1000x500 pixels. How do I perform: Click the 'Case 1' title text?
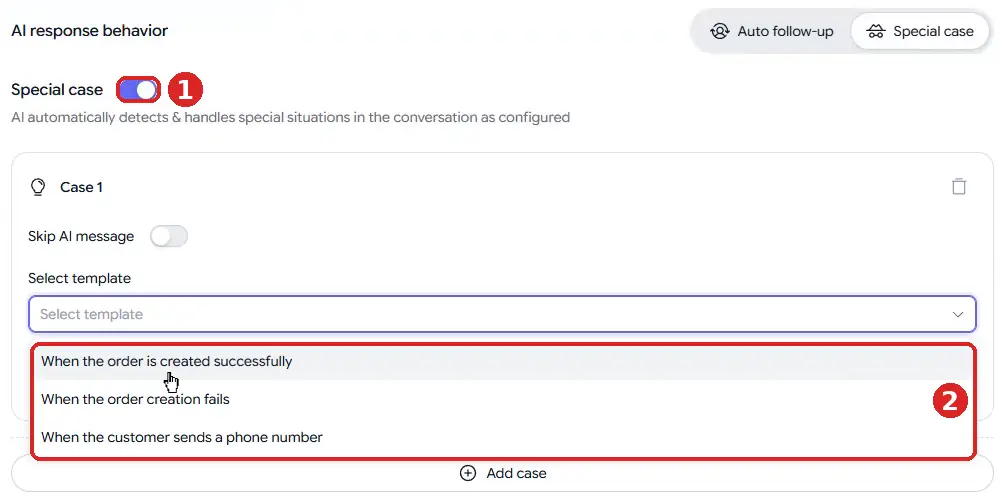point(81,187)
